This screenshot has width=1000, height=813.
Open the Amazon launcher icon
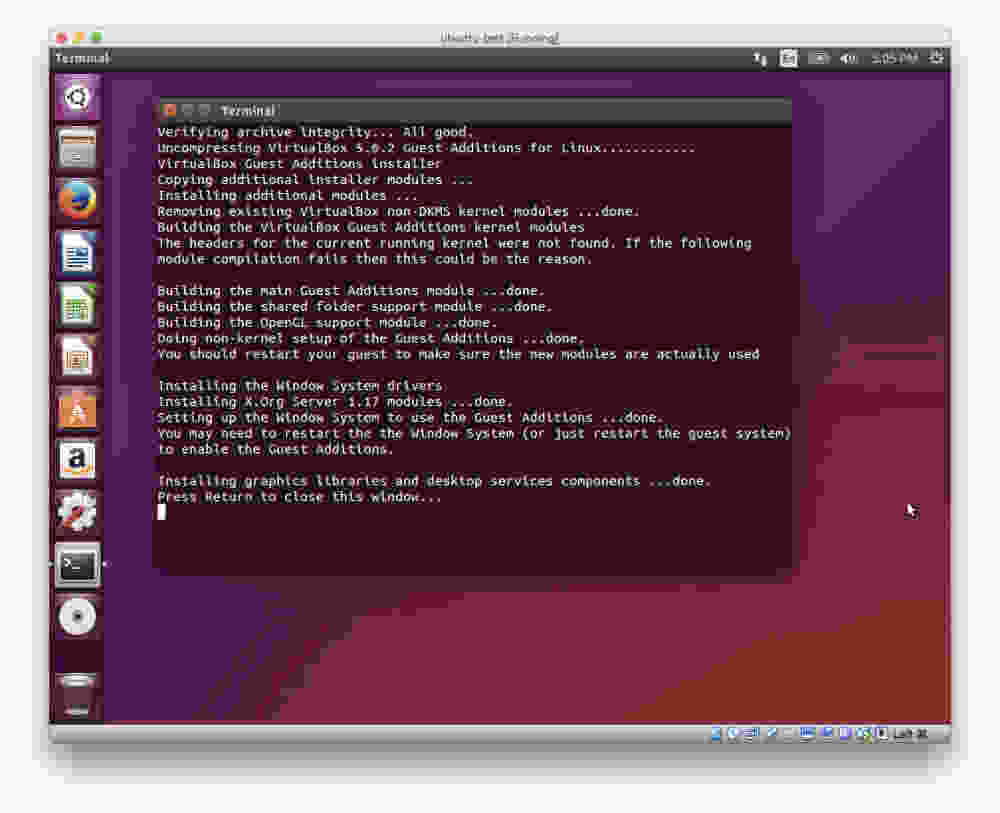(x=77, y=460)
